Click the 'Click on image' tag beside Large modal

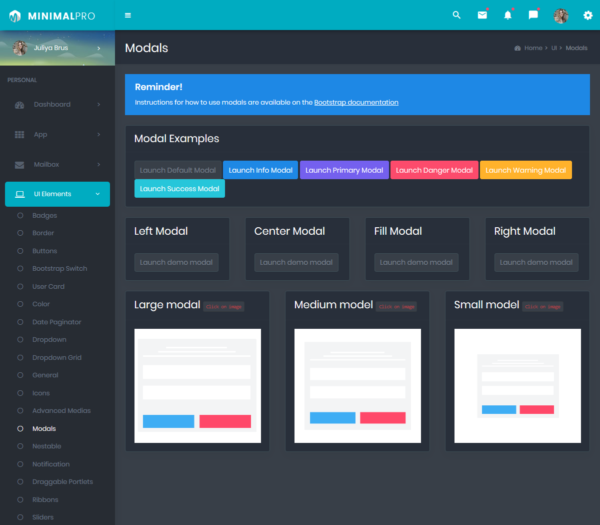224,307
